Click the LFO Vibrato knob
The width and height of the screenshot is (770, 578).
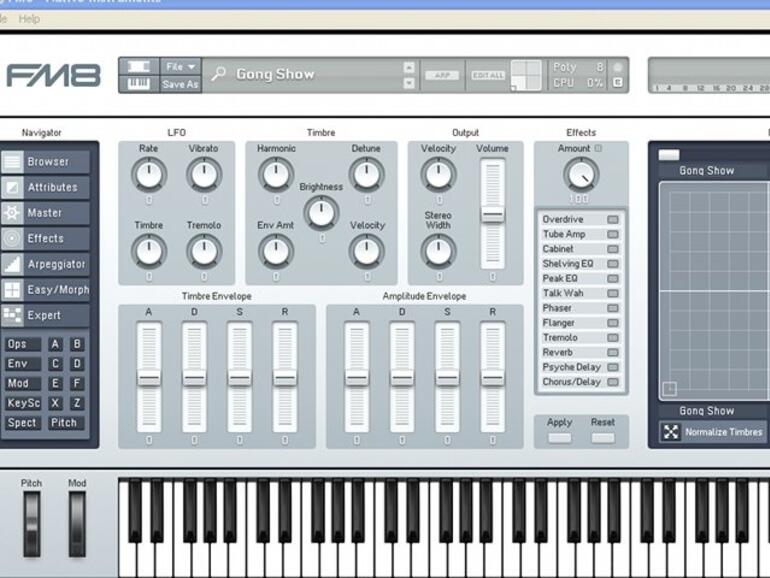click(204, 175)
